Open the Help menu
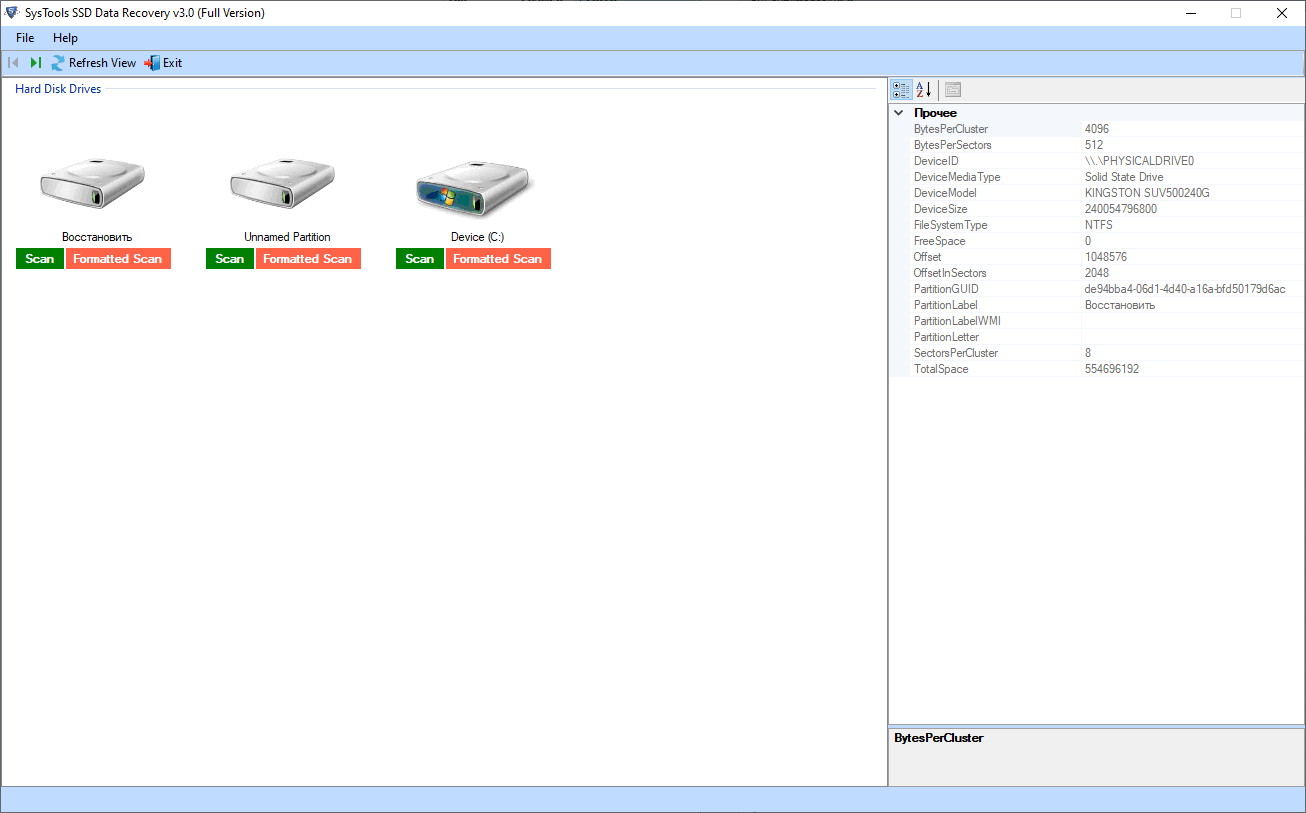The width and height of the screenshot is (1306, 813). coord(65,38)
